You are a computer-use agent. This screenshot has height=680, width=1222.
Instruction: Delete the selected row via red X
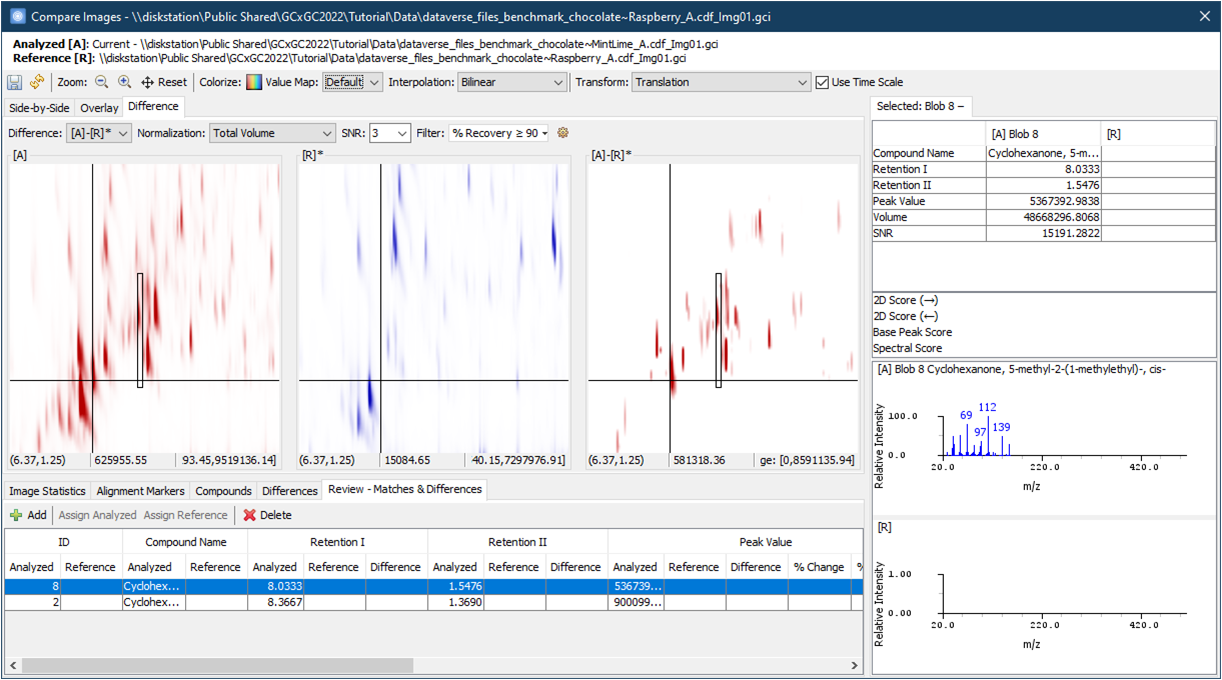(267, 515)
